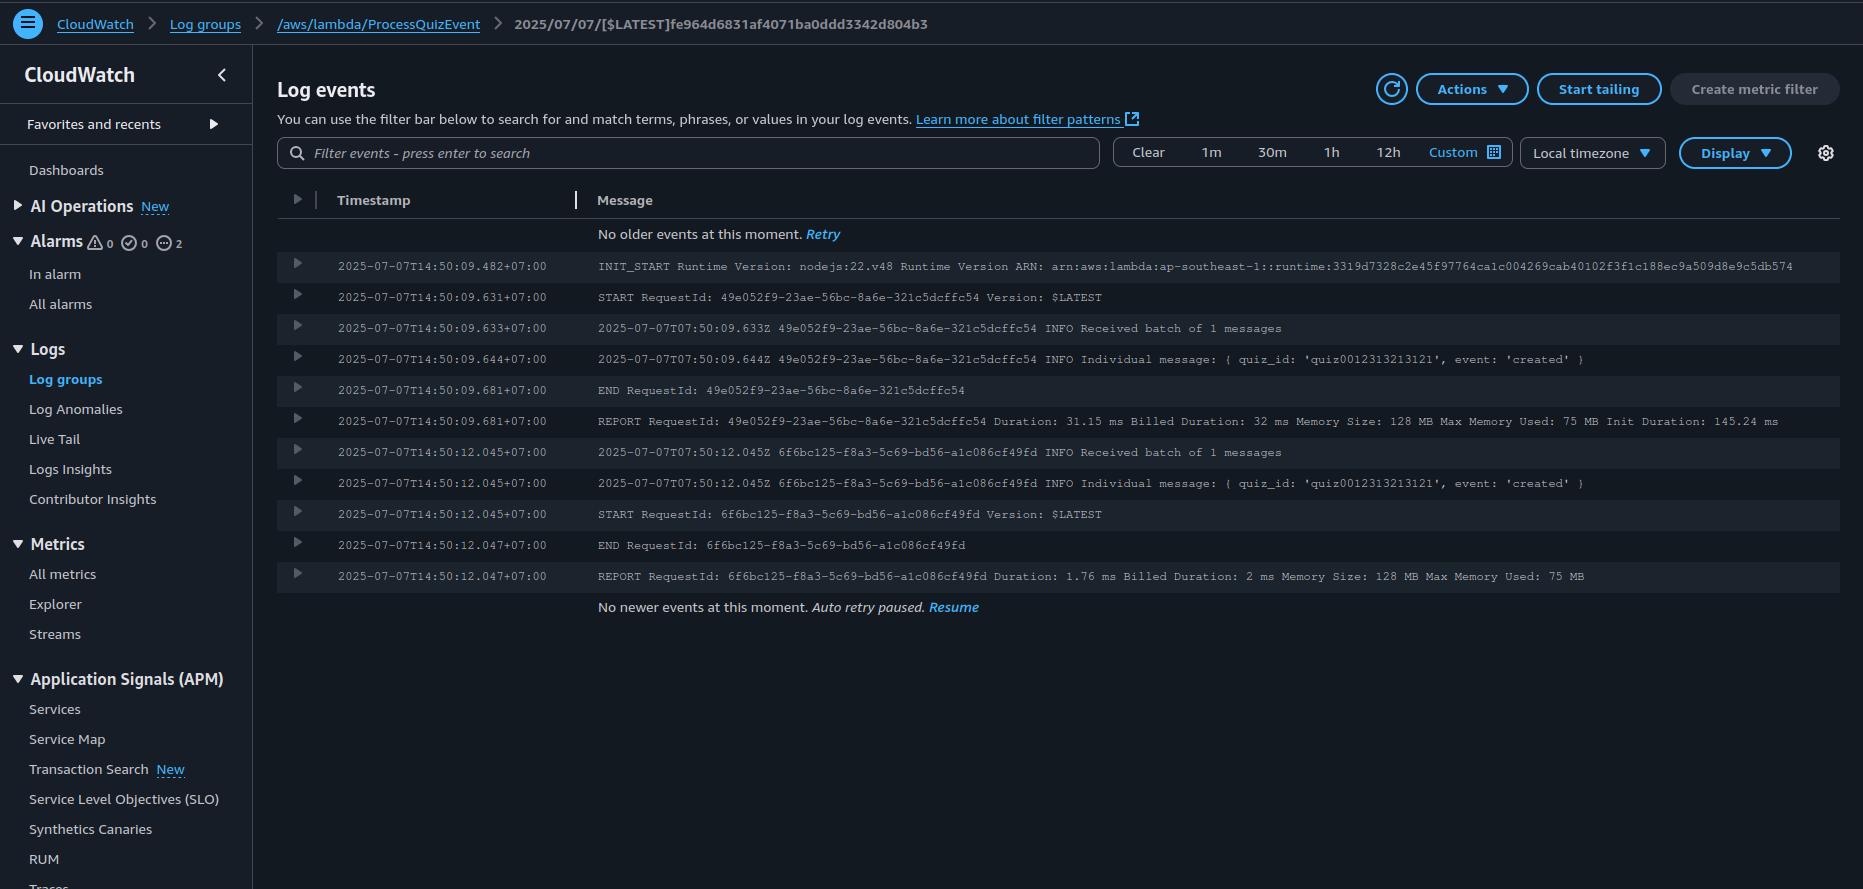The width and height of the screenshot is (1863, 889).
Task: Open the hamburger navigation menu
Action: [28, 23]
